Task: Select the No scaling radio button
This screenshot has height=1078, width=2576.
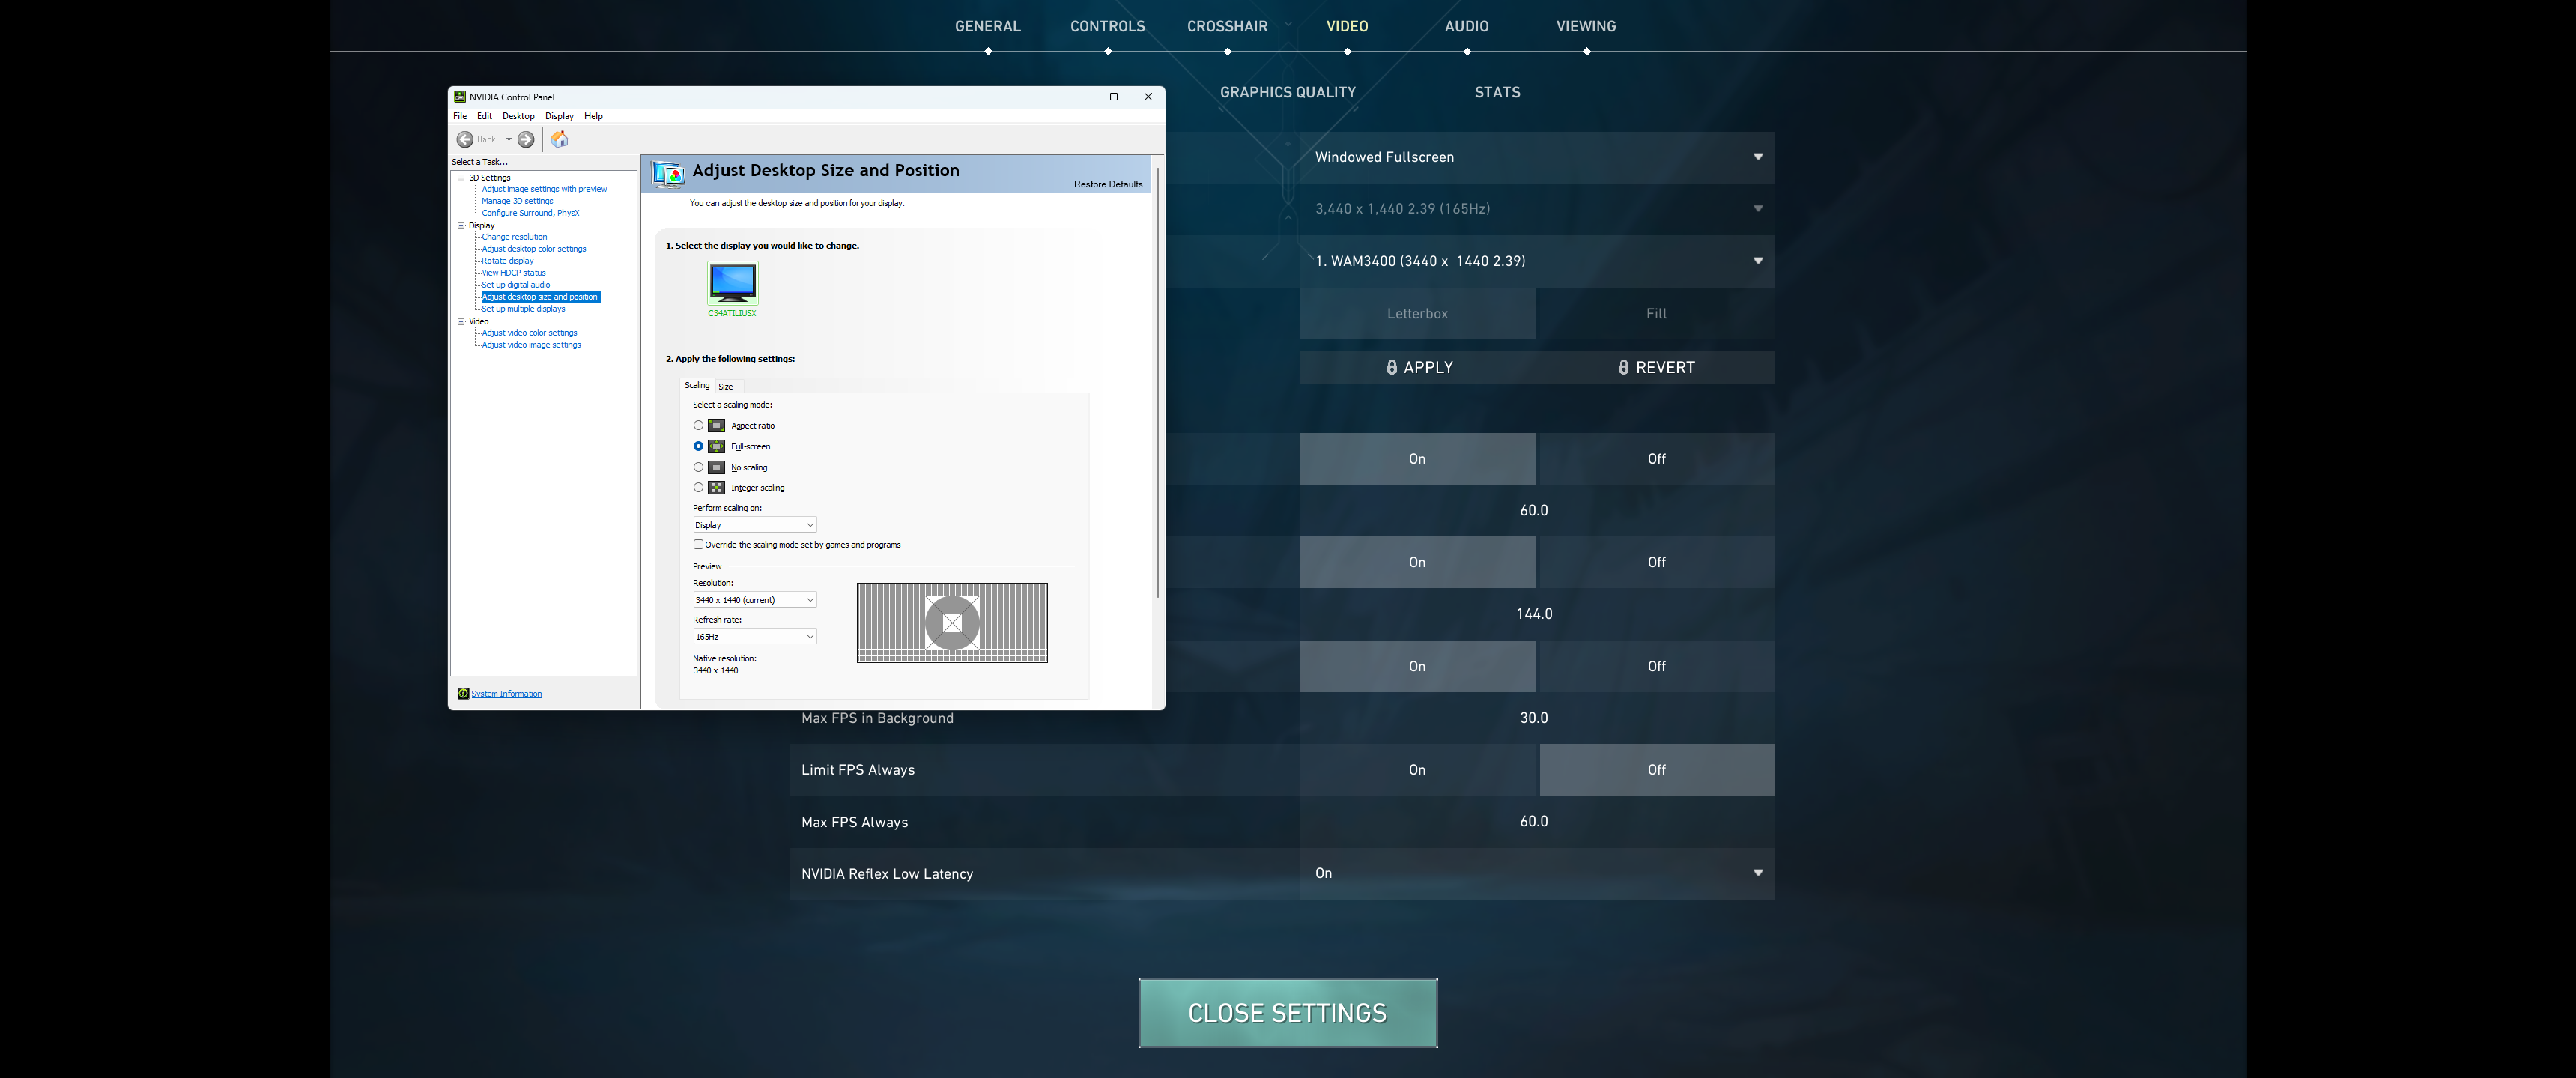Action: (x=698, y=467)
